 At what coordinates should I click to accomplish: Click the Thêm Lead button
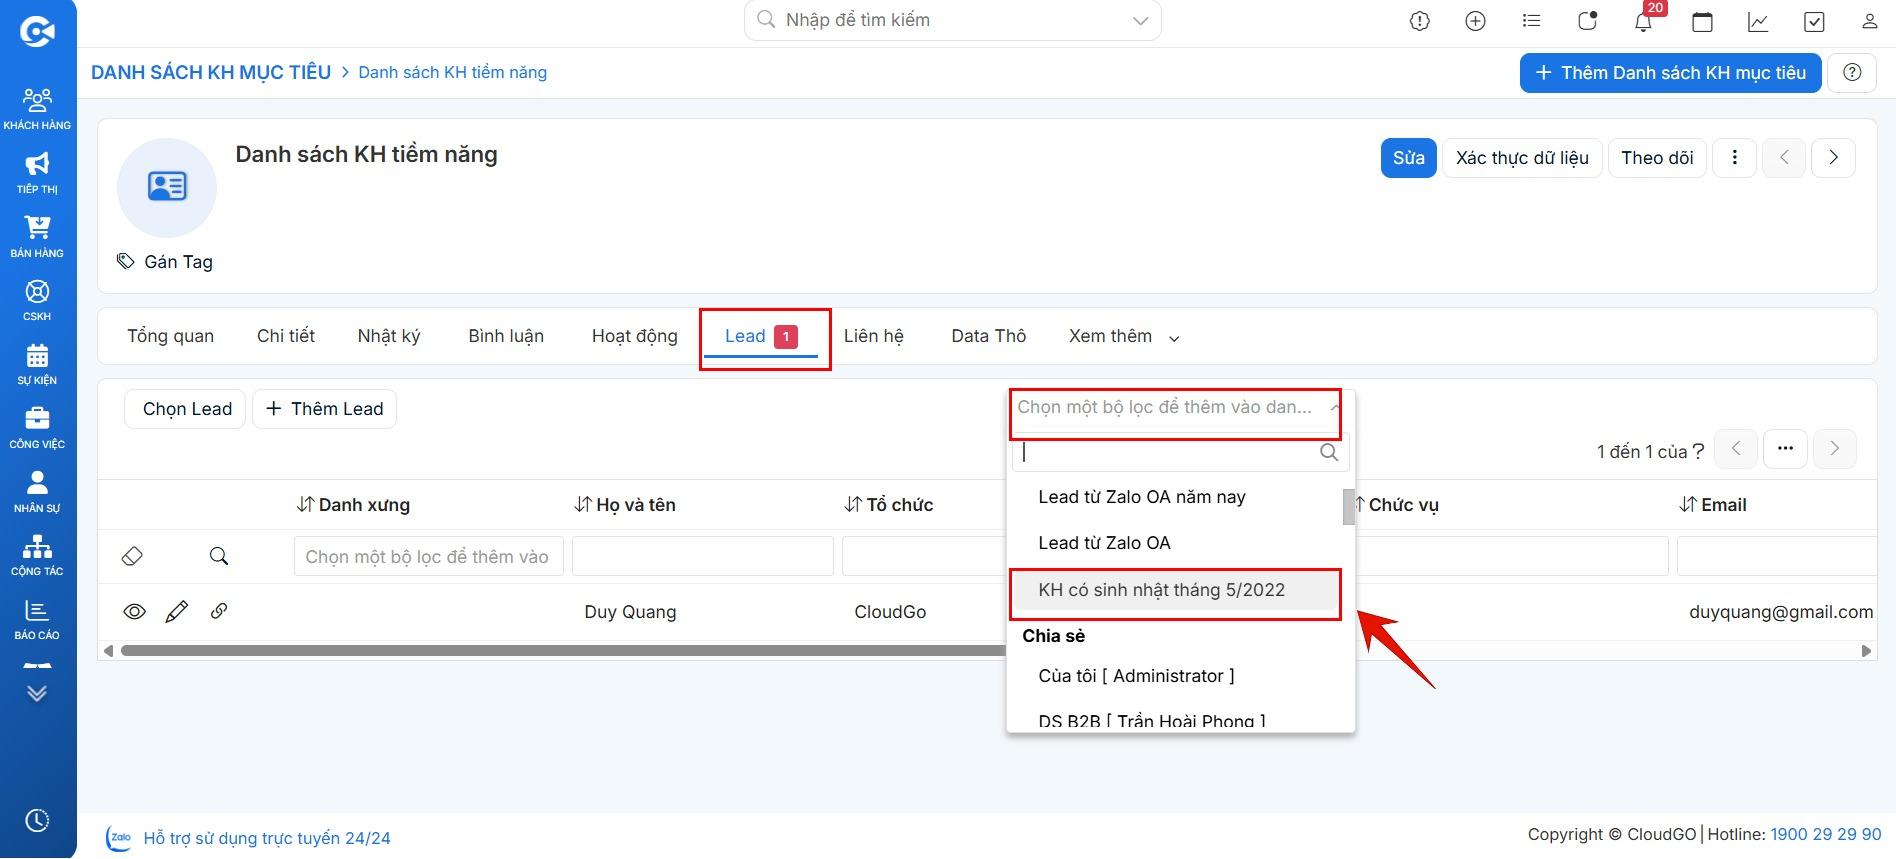coord(324,409)
